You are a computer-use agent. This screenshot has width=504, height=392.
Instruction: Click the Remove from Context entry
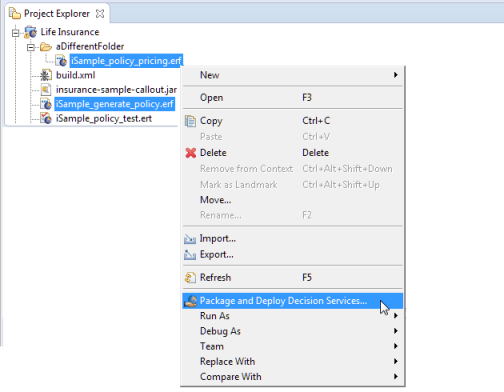pos(293,169)
